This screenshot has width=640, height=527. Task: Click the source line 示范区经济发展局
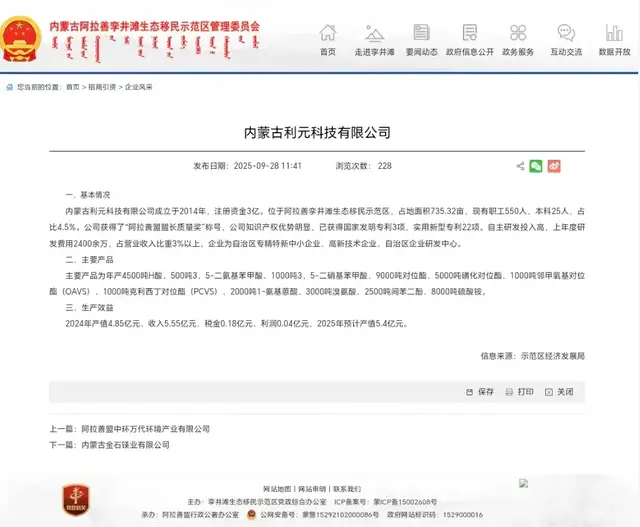(553, 356)
